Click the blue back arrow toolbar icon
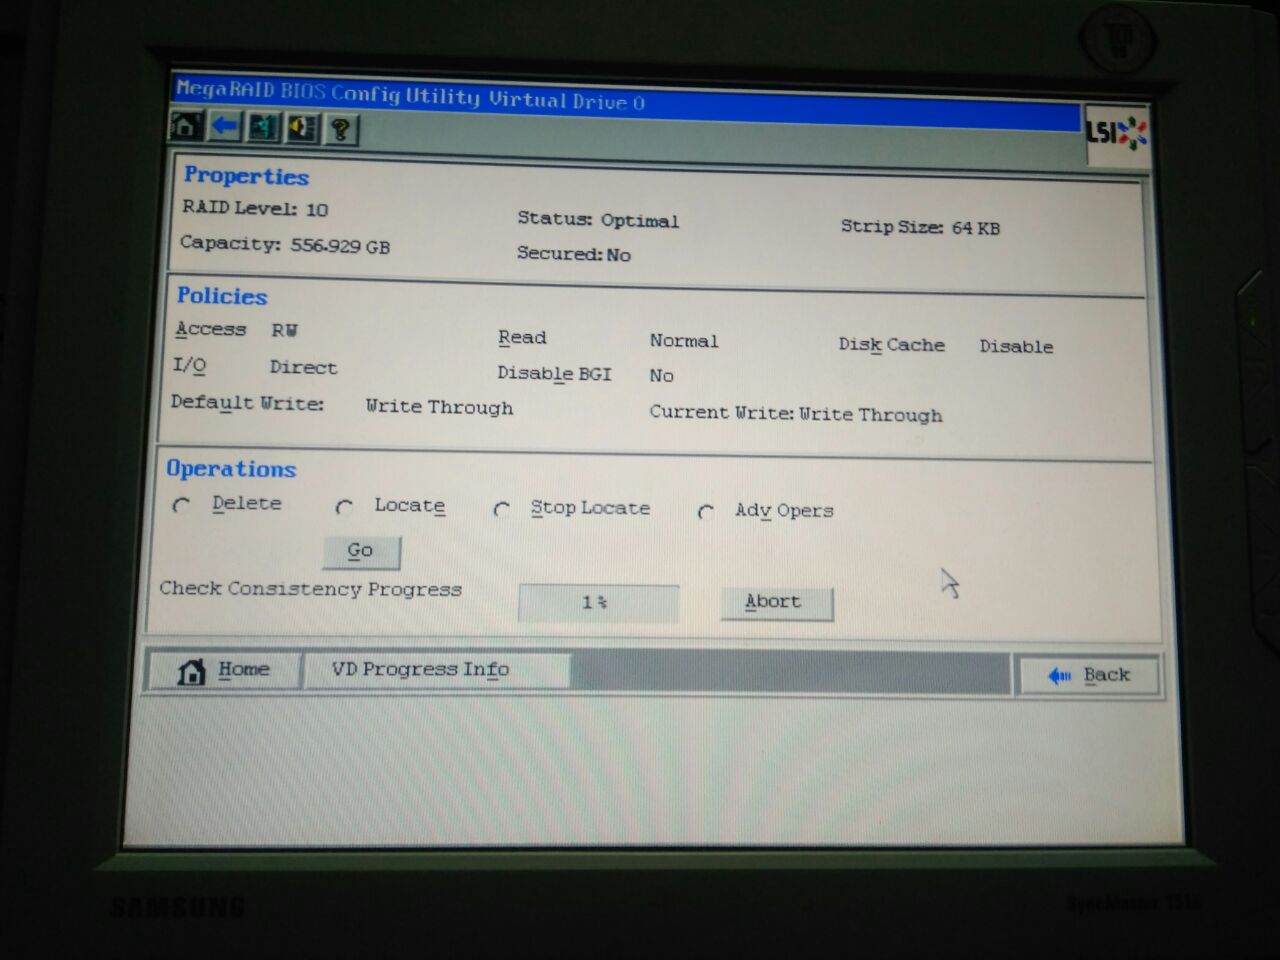This screenshot has height=960, width=1280. [x=224, y=127]
